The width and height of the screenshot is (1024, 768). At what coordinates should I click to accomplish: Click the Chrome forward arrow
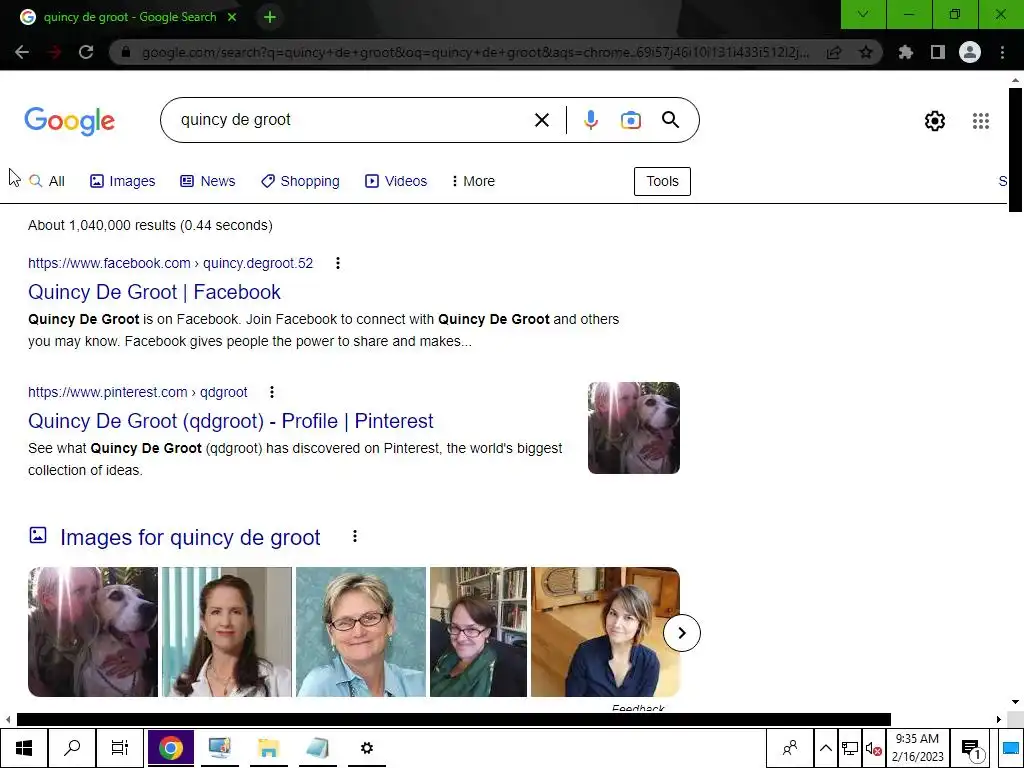(54, 52)
